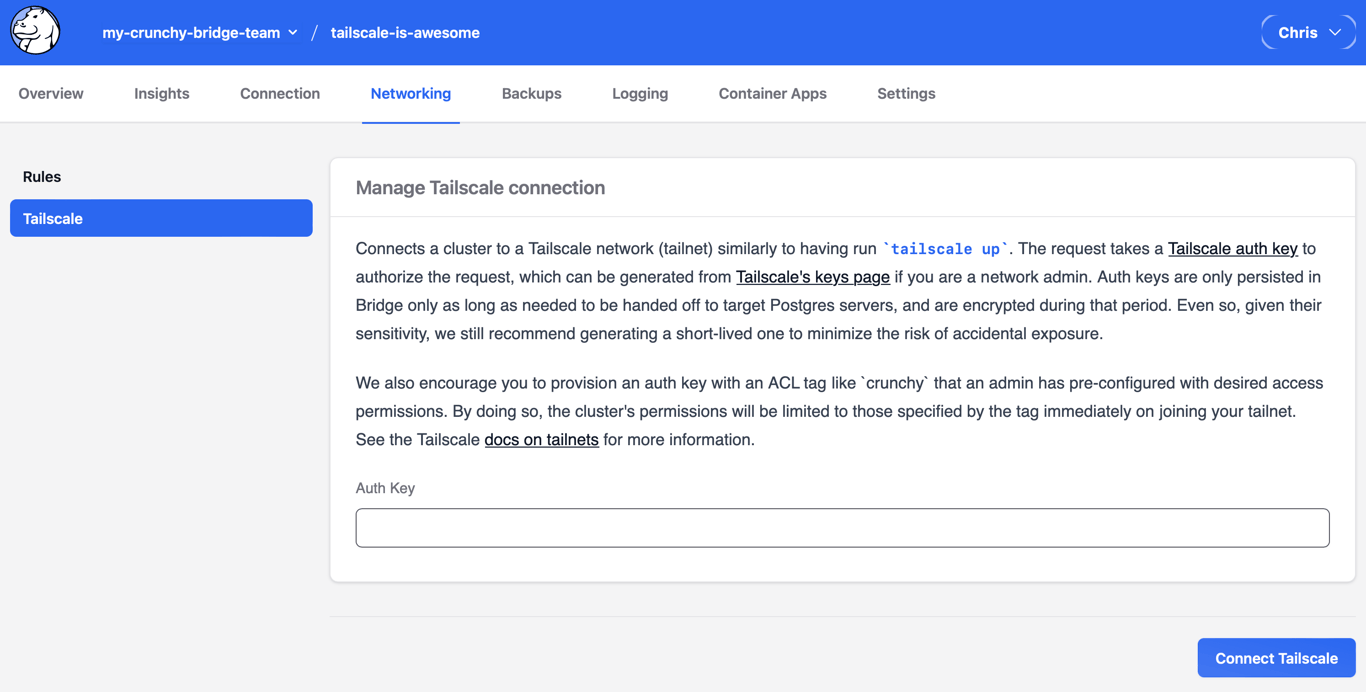Click the Auth Key field label
Viewport: 1366px width, 692px height.
(x=385, y=488)
